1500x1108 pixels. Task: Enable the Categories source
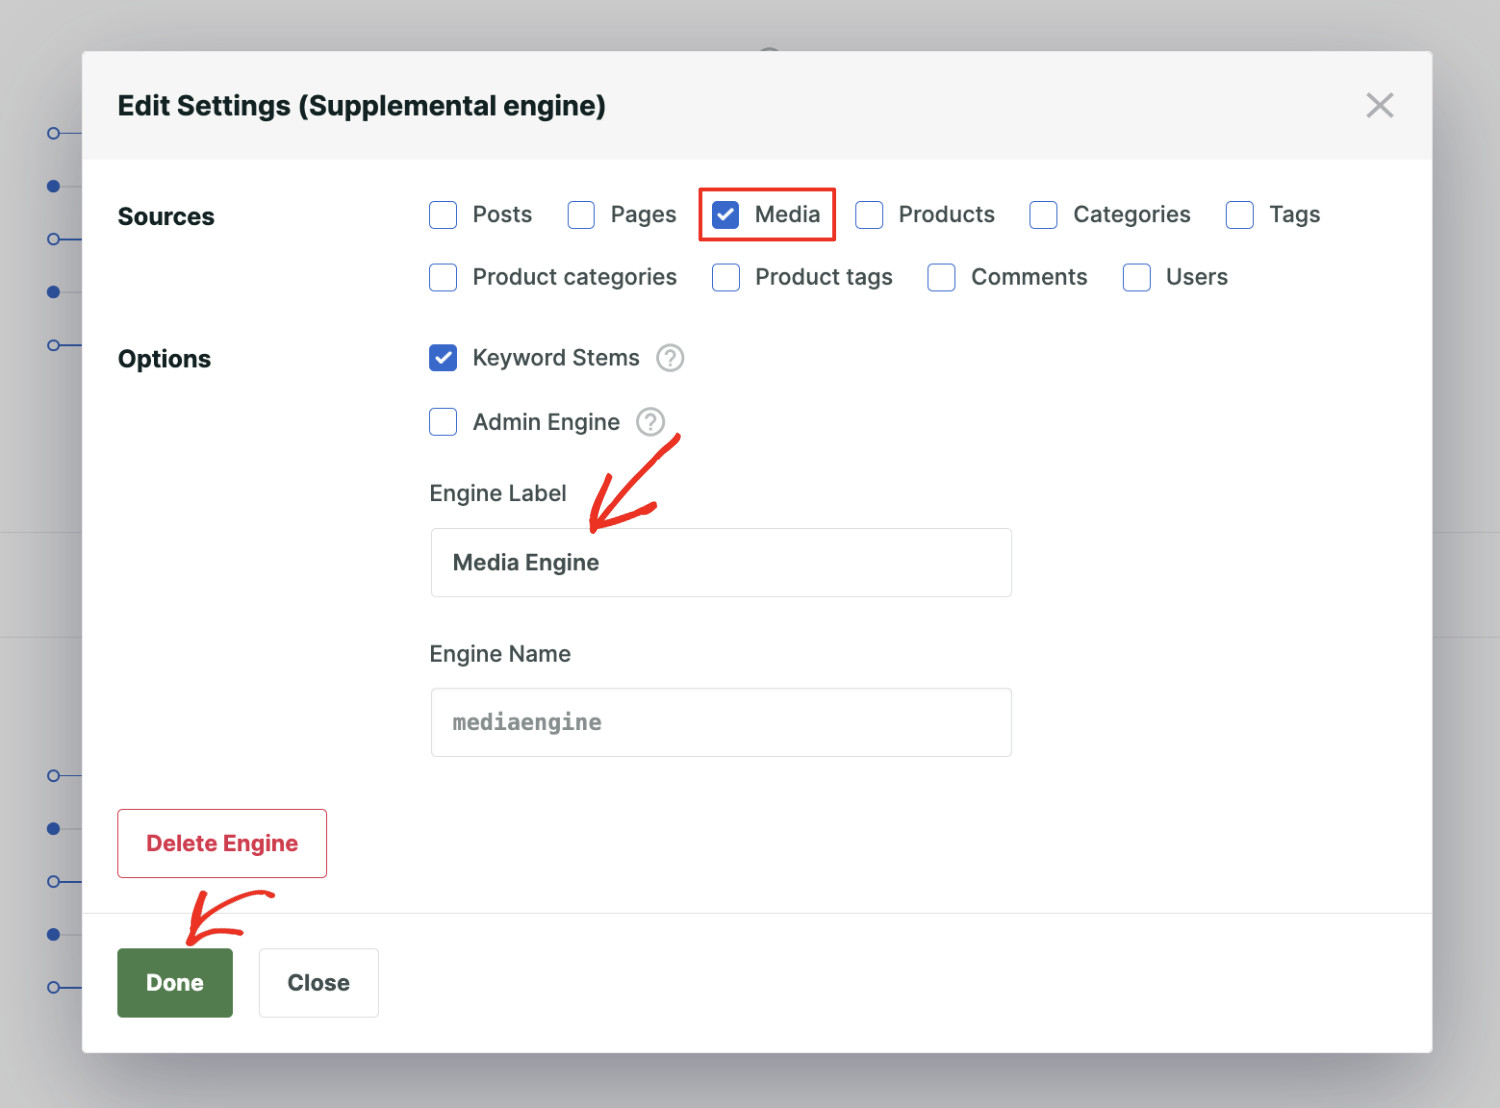(1043, 215)
